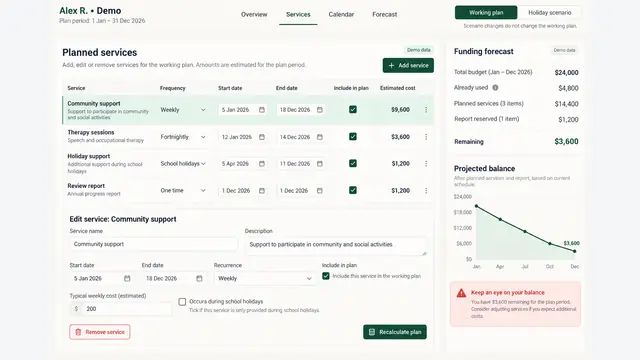Open more options menu for Community support row
The image size is (640, 360).
(x=426, y=110)
